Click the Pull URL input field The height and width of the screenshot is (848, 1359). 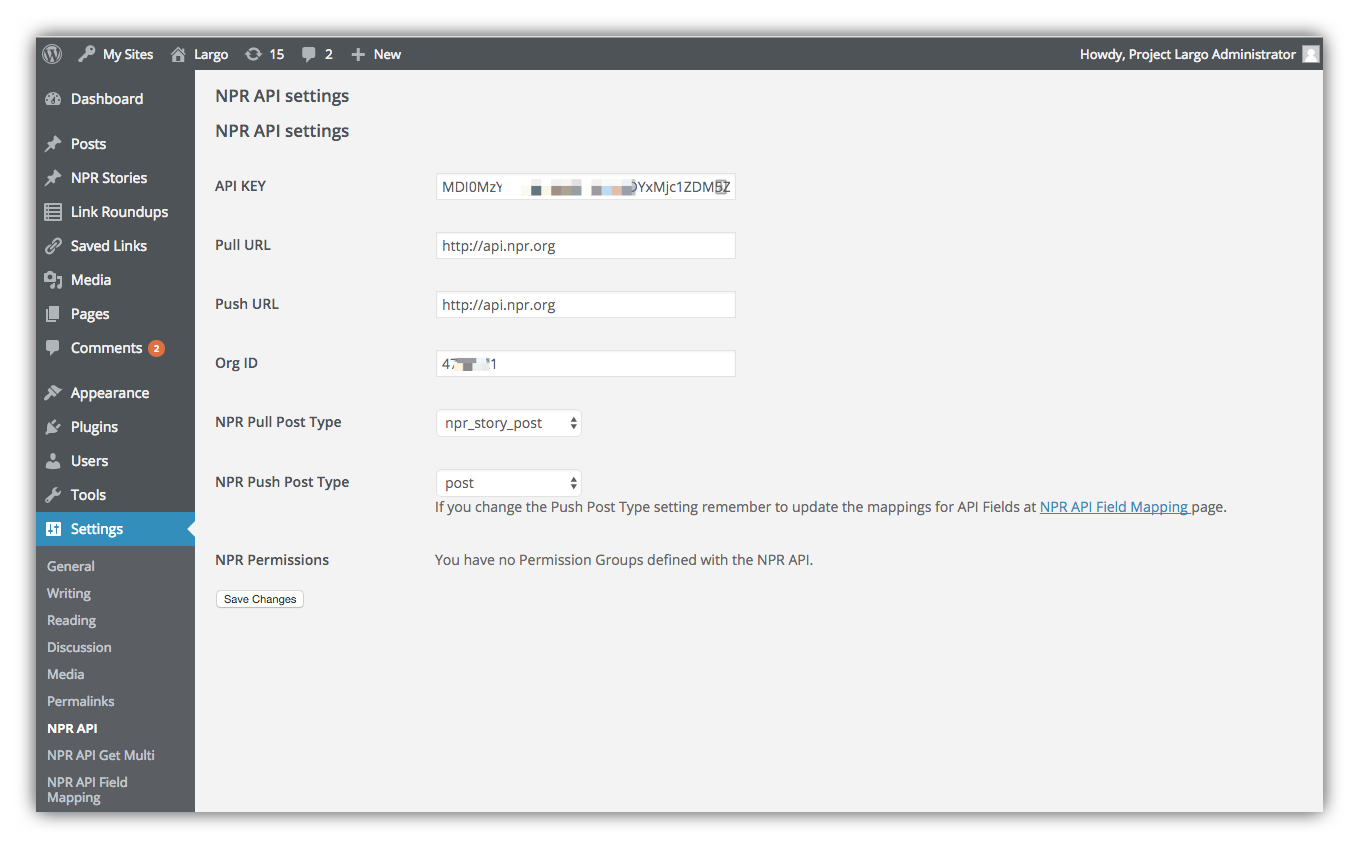586,246
